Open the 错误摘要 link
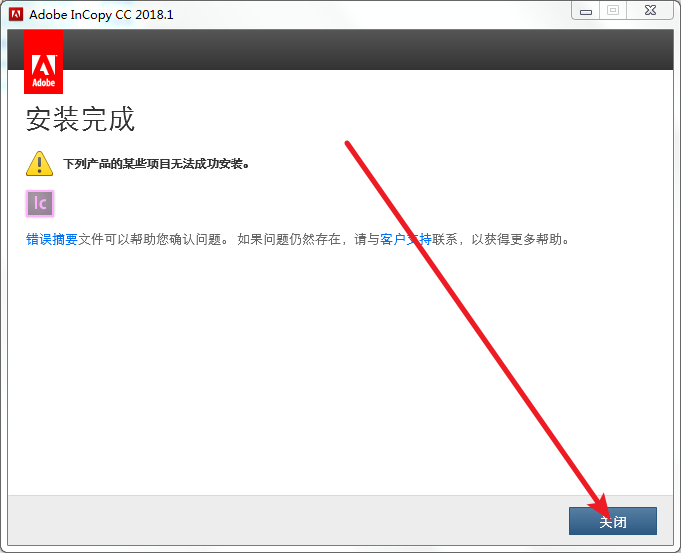Screen dimensions: 681x553 click(52, 239)
